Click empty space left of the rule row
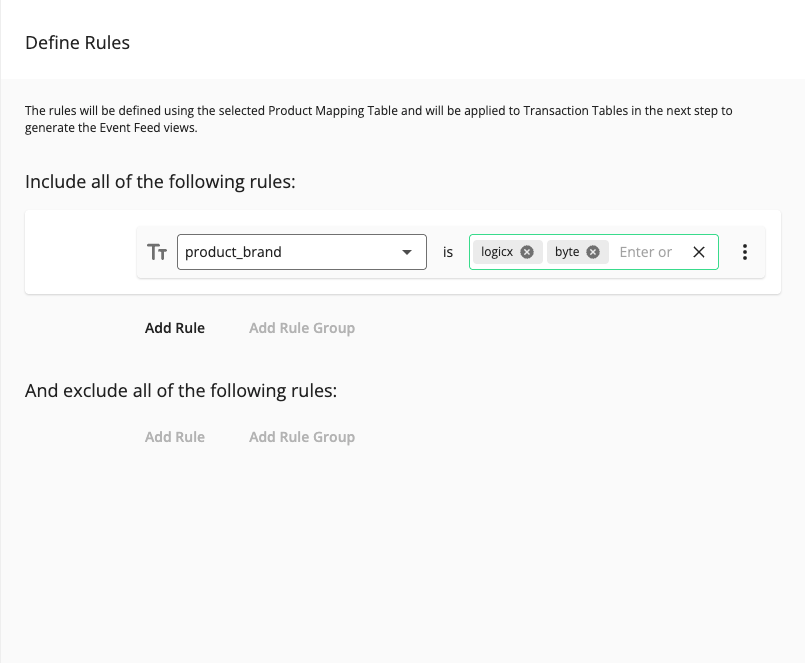This screenshot has width=805, height=663. tap(80, 252)
